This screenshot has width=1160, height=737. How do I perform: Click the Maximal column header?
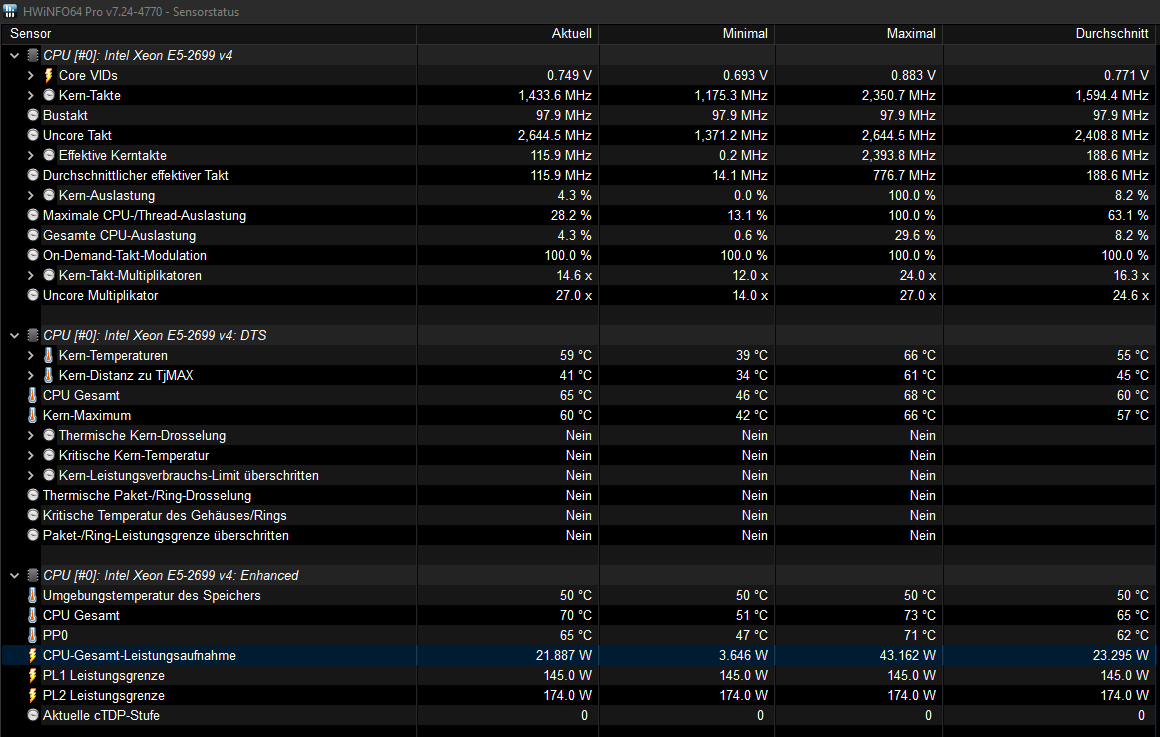(x=858, y=33)
